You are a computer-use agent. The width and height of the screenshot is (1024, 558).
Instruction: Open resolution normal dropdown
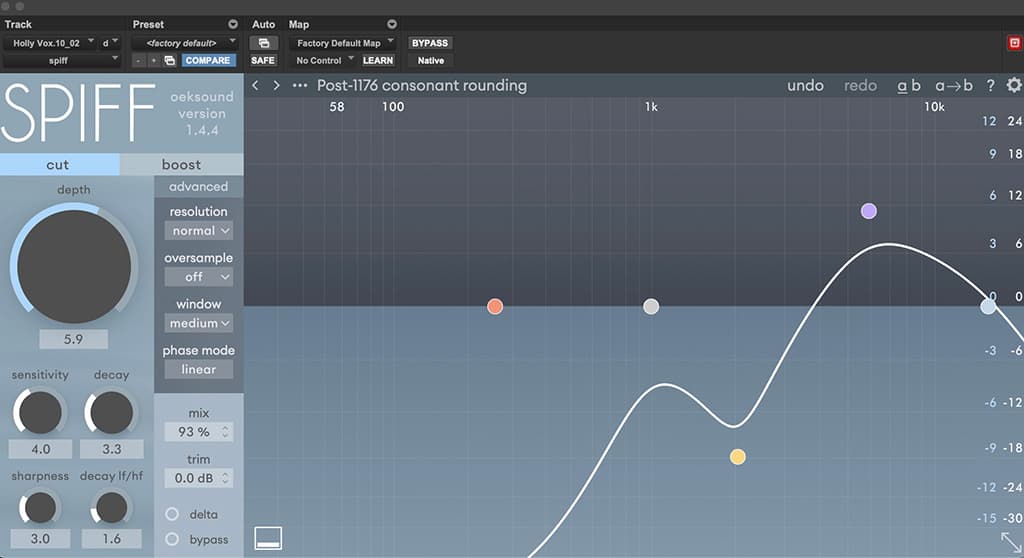click(199, 231)
